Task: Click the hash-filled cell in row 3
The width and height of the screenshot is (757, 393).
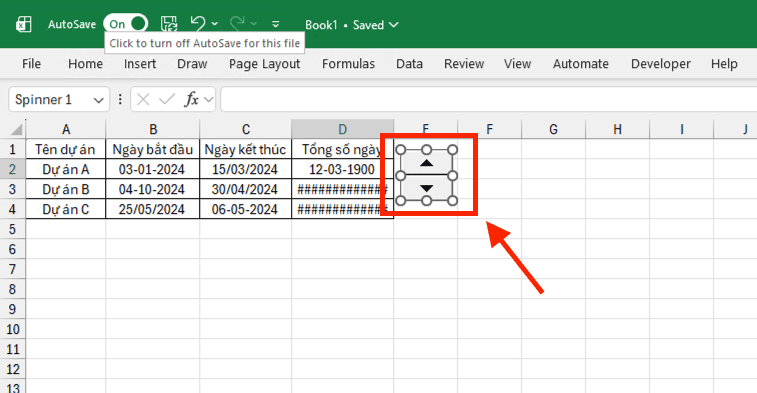Action: (x=342, y=189)
